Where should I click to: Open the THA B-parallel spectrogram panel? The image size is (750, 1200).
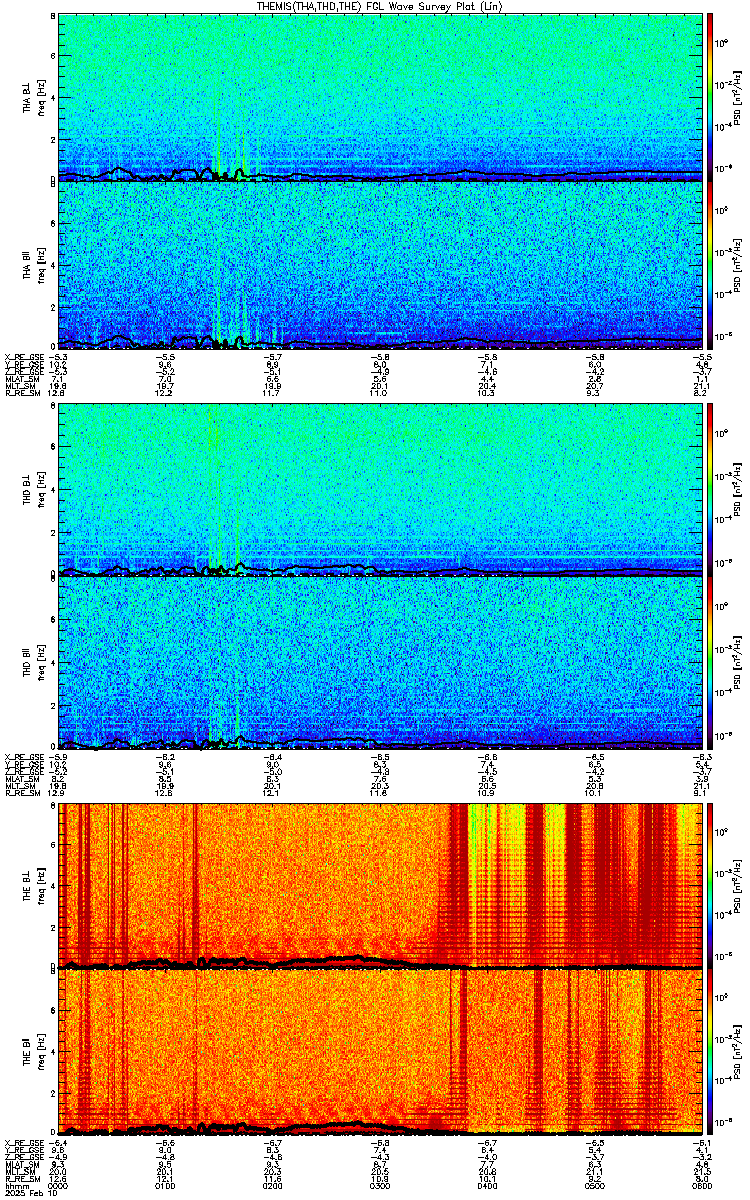coord(380,266)
